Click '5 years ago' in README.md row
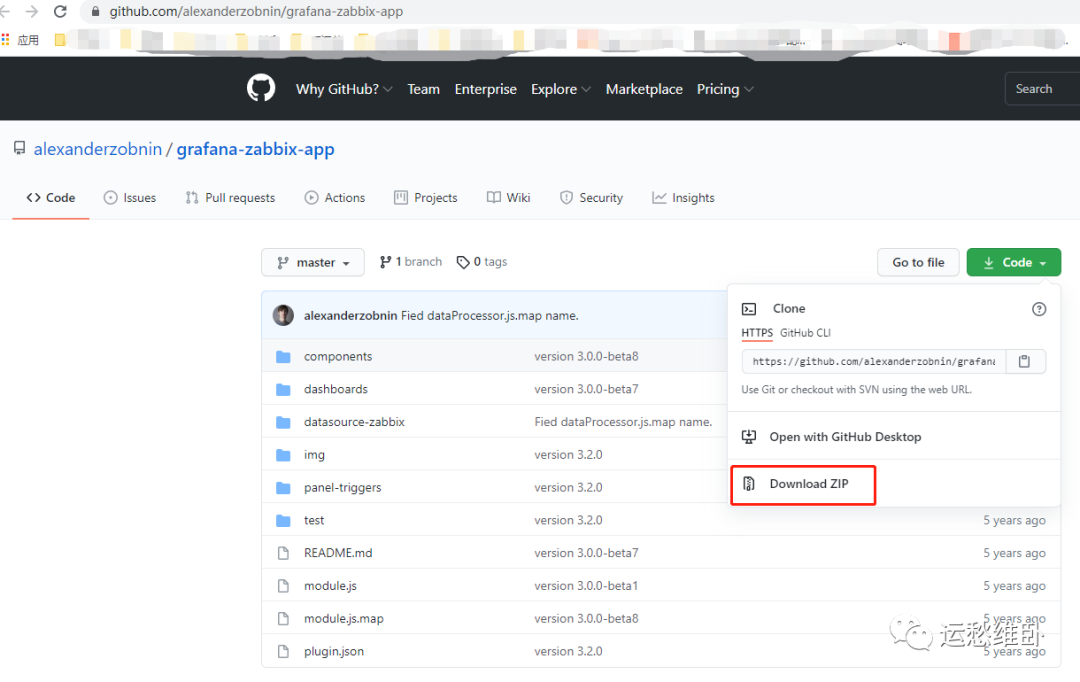The width and height of the screenshot is (1080, 682). [1014, 552]
